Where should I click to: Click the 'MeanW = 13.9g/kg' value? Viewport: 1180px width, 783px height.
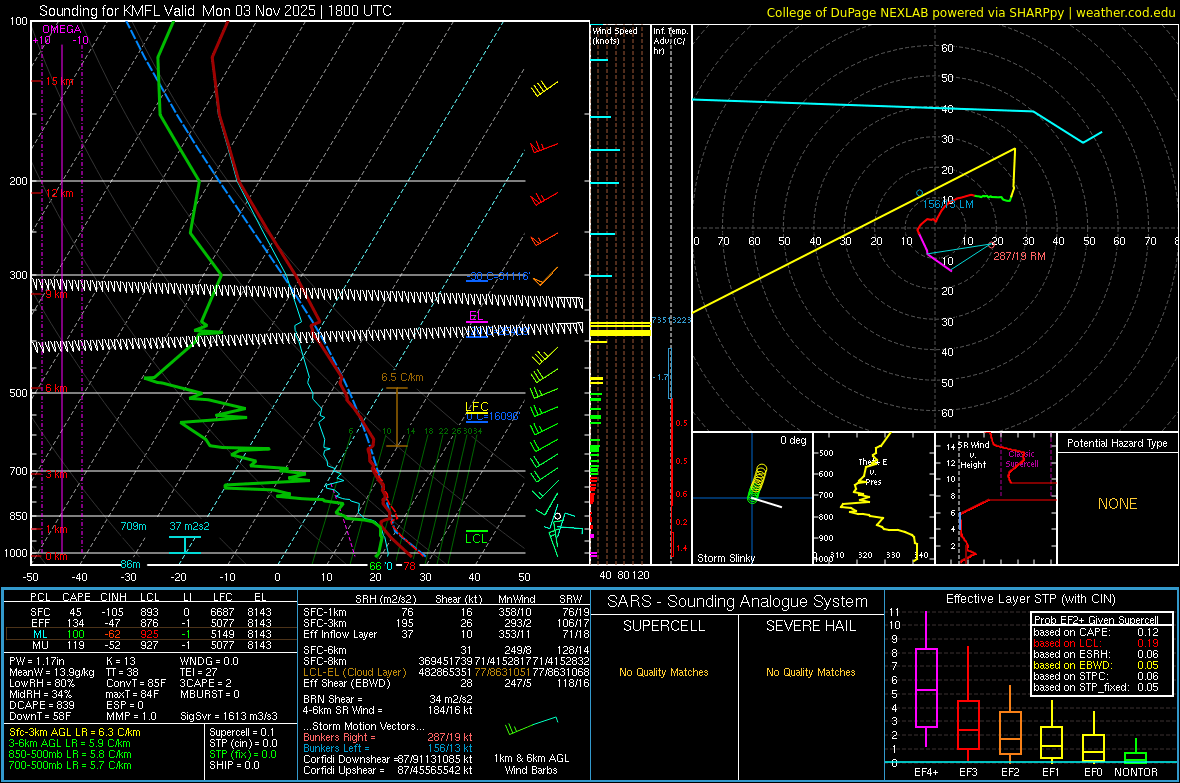point(53,672)
